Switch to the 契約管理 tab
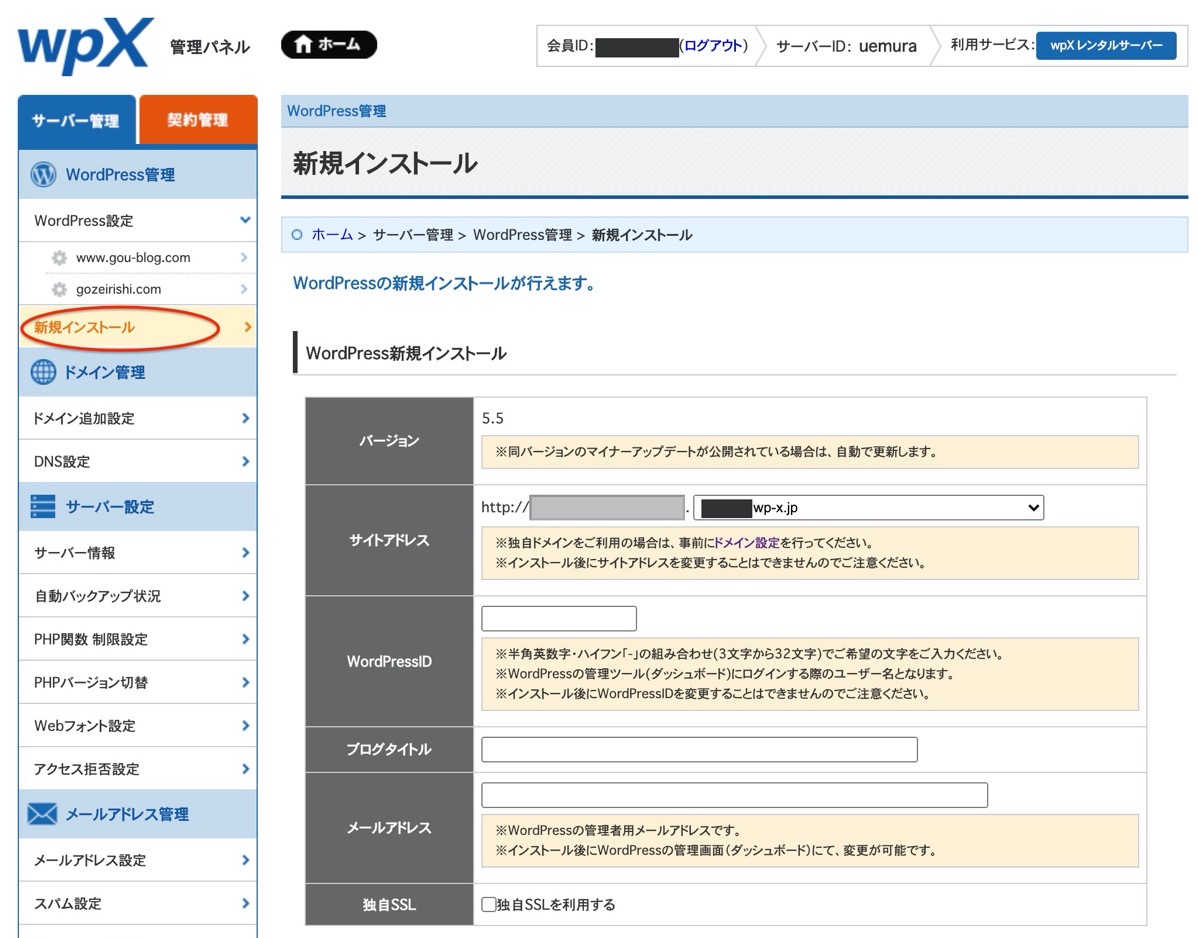Image resolution: width=1198 pixels, height=938 pixels. tap(197, 120)
